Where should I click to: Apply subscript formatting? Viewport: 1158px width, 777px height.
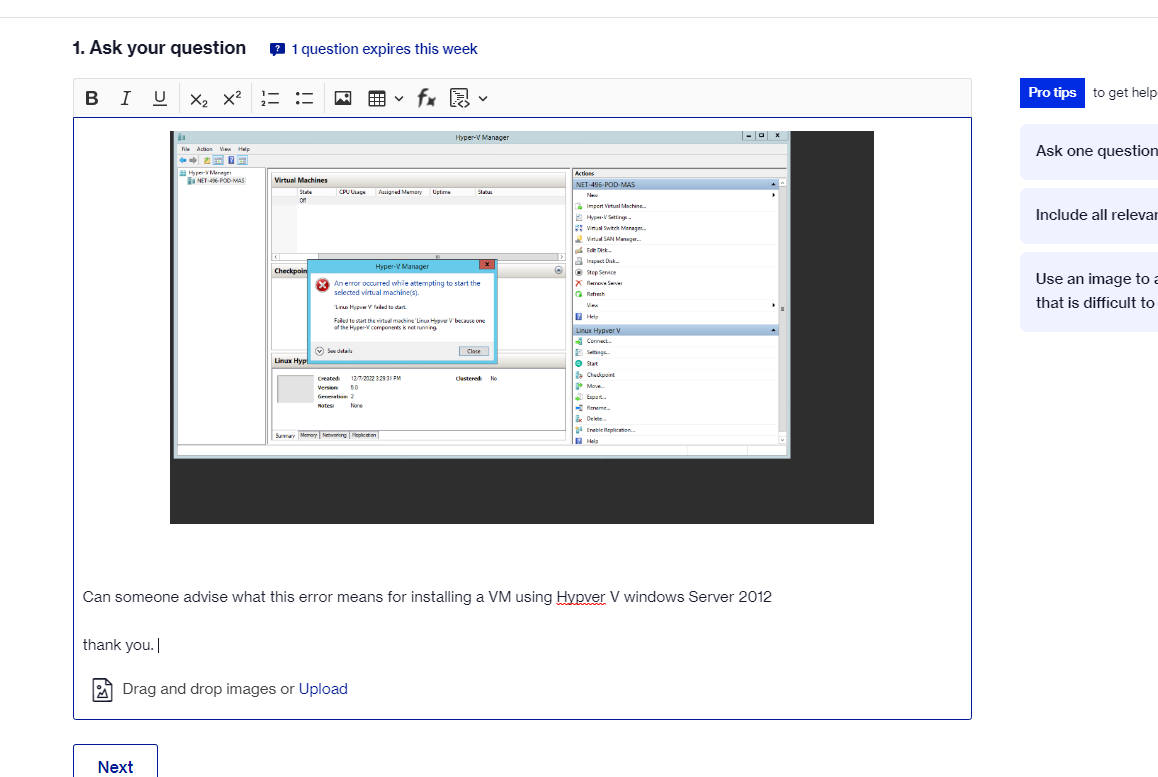(199, 99)
